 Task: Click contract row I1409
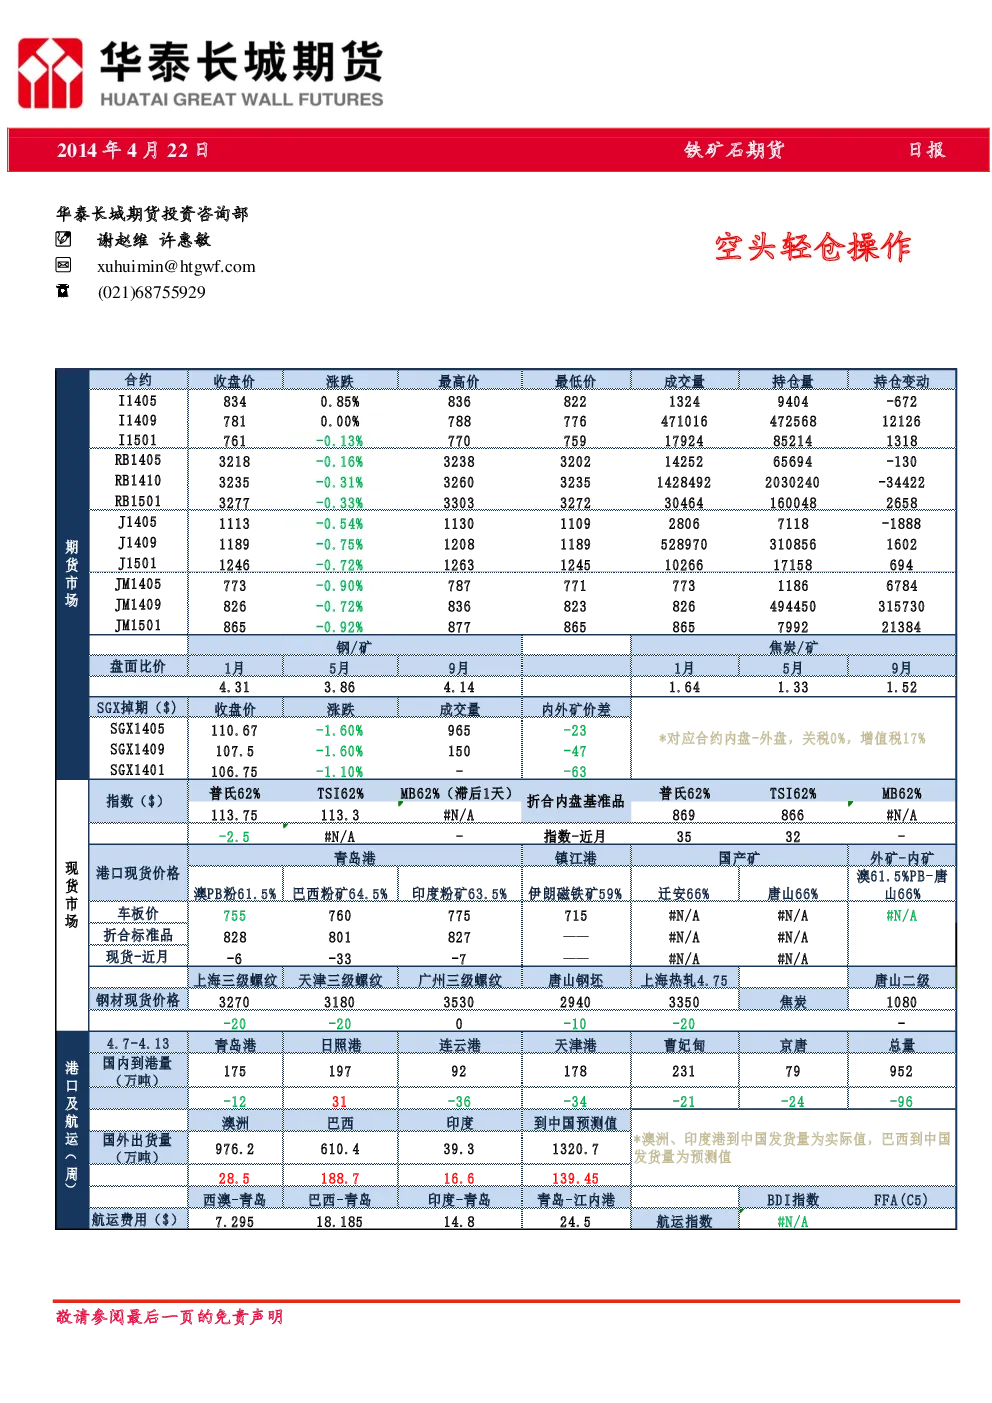tap(137, 421)
